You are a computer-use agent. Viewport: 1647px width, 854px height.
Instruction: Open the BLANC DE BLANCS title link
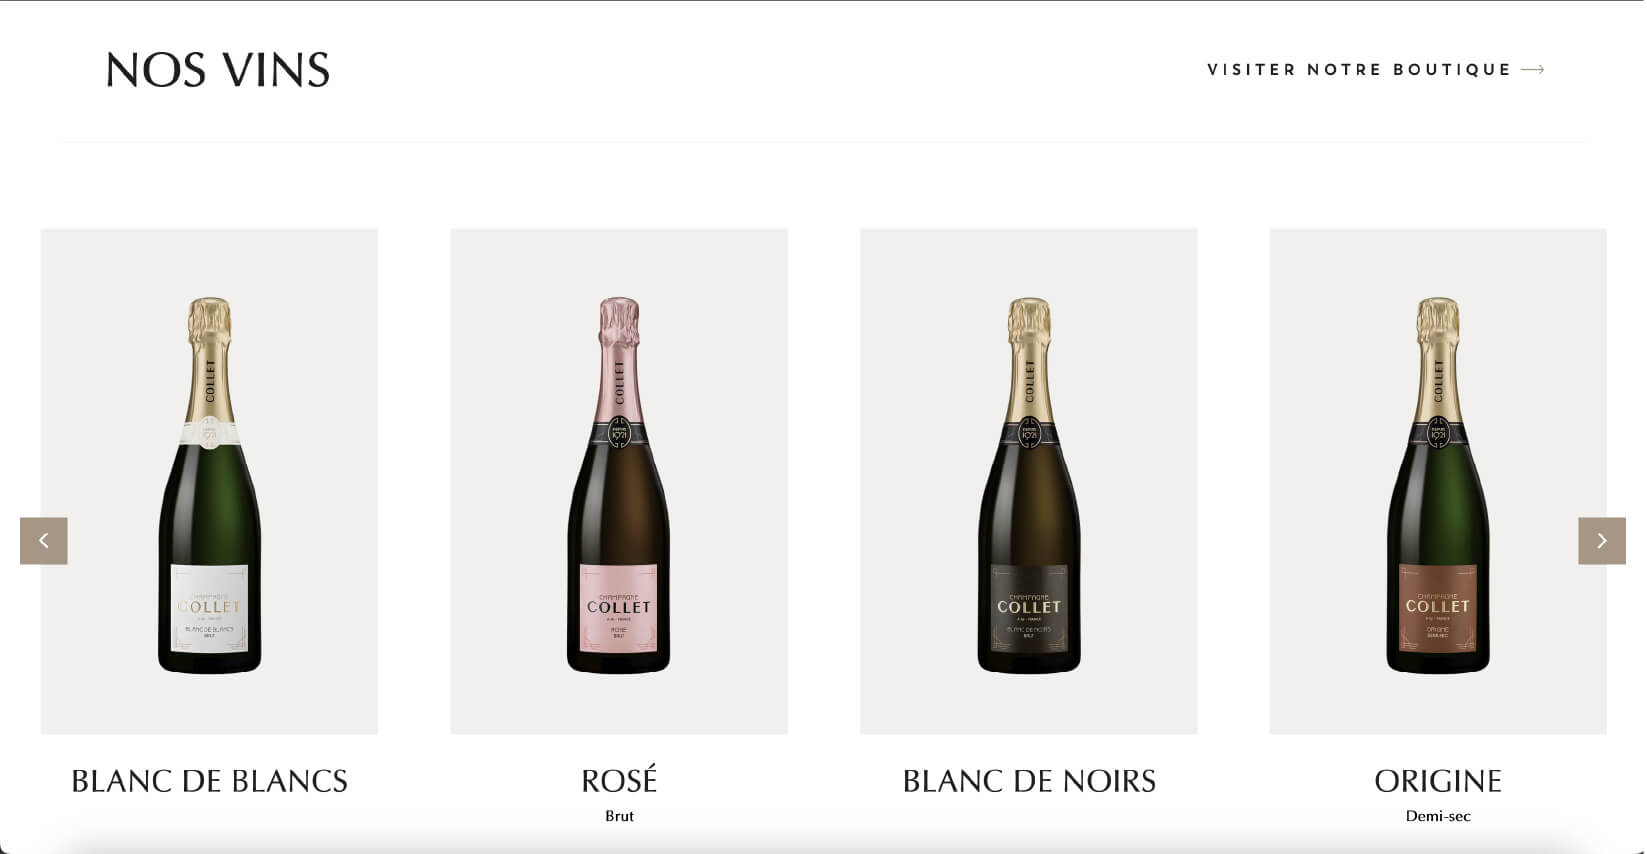[x=209, y=781]
